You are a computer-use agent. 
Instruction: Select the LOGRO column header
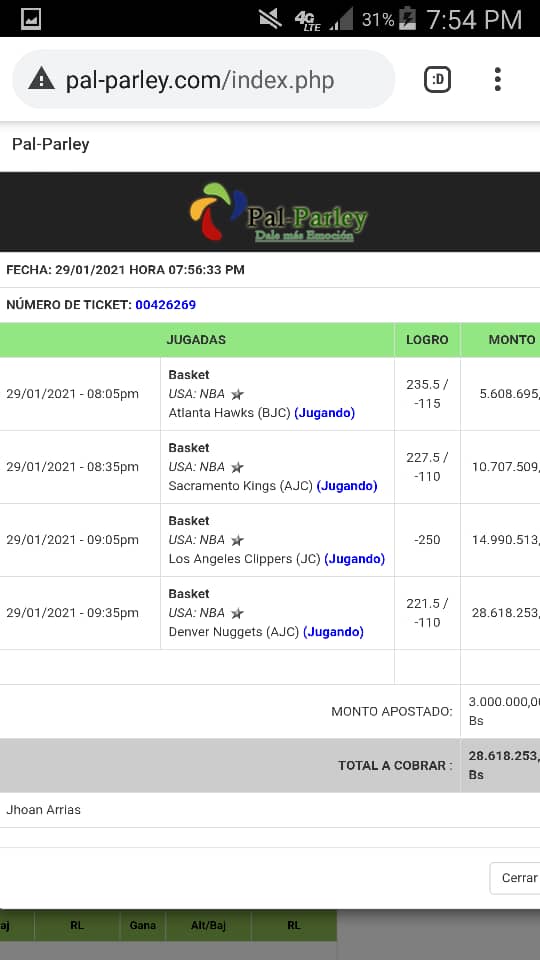tap(427, 340)
